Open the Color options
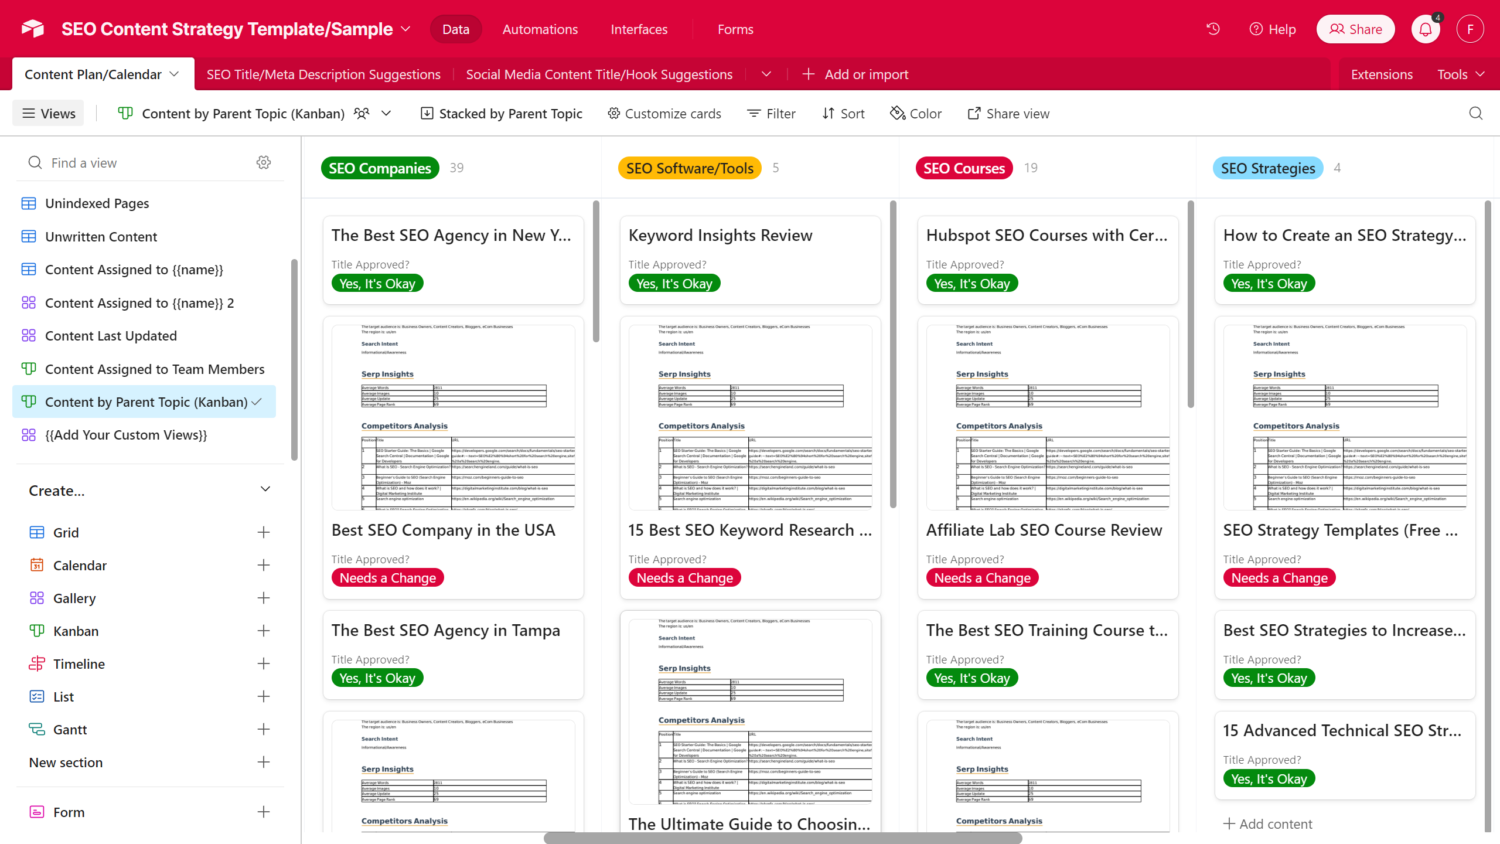 [916, 114]
